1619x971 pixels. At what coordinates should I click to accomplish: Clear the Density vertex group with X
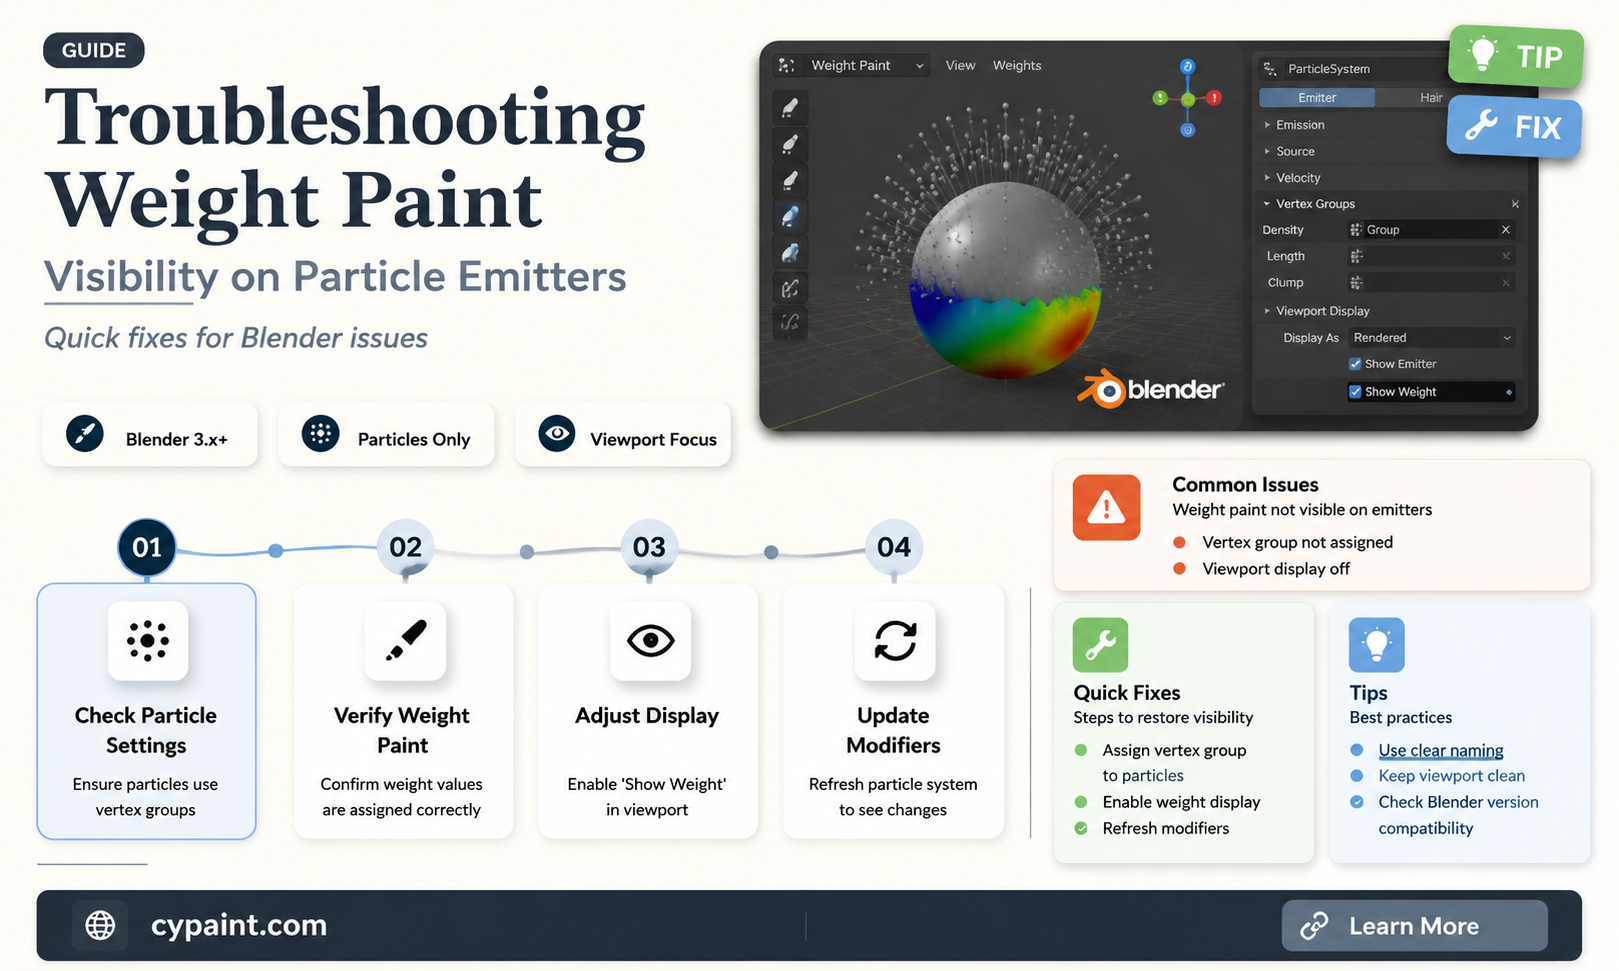coord(1505,230)
